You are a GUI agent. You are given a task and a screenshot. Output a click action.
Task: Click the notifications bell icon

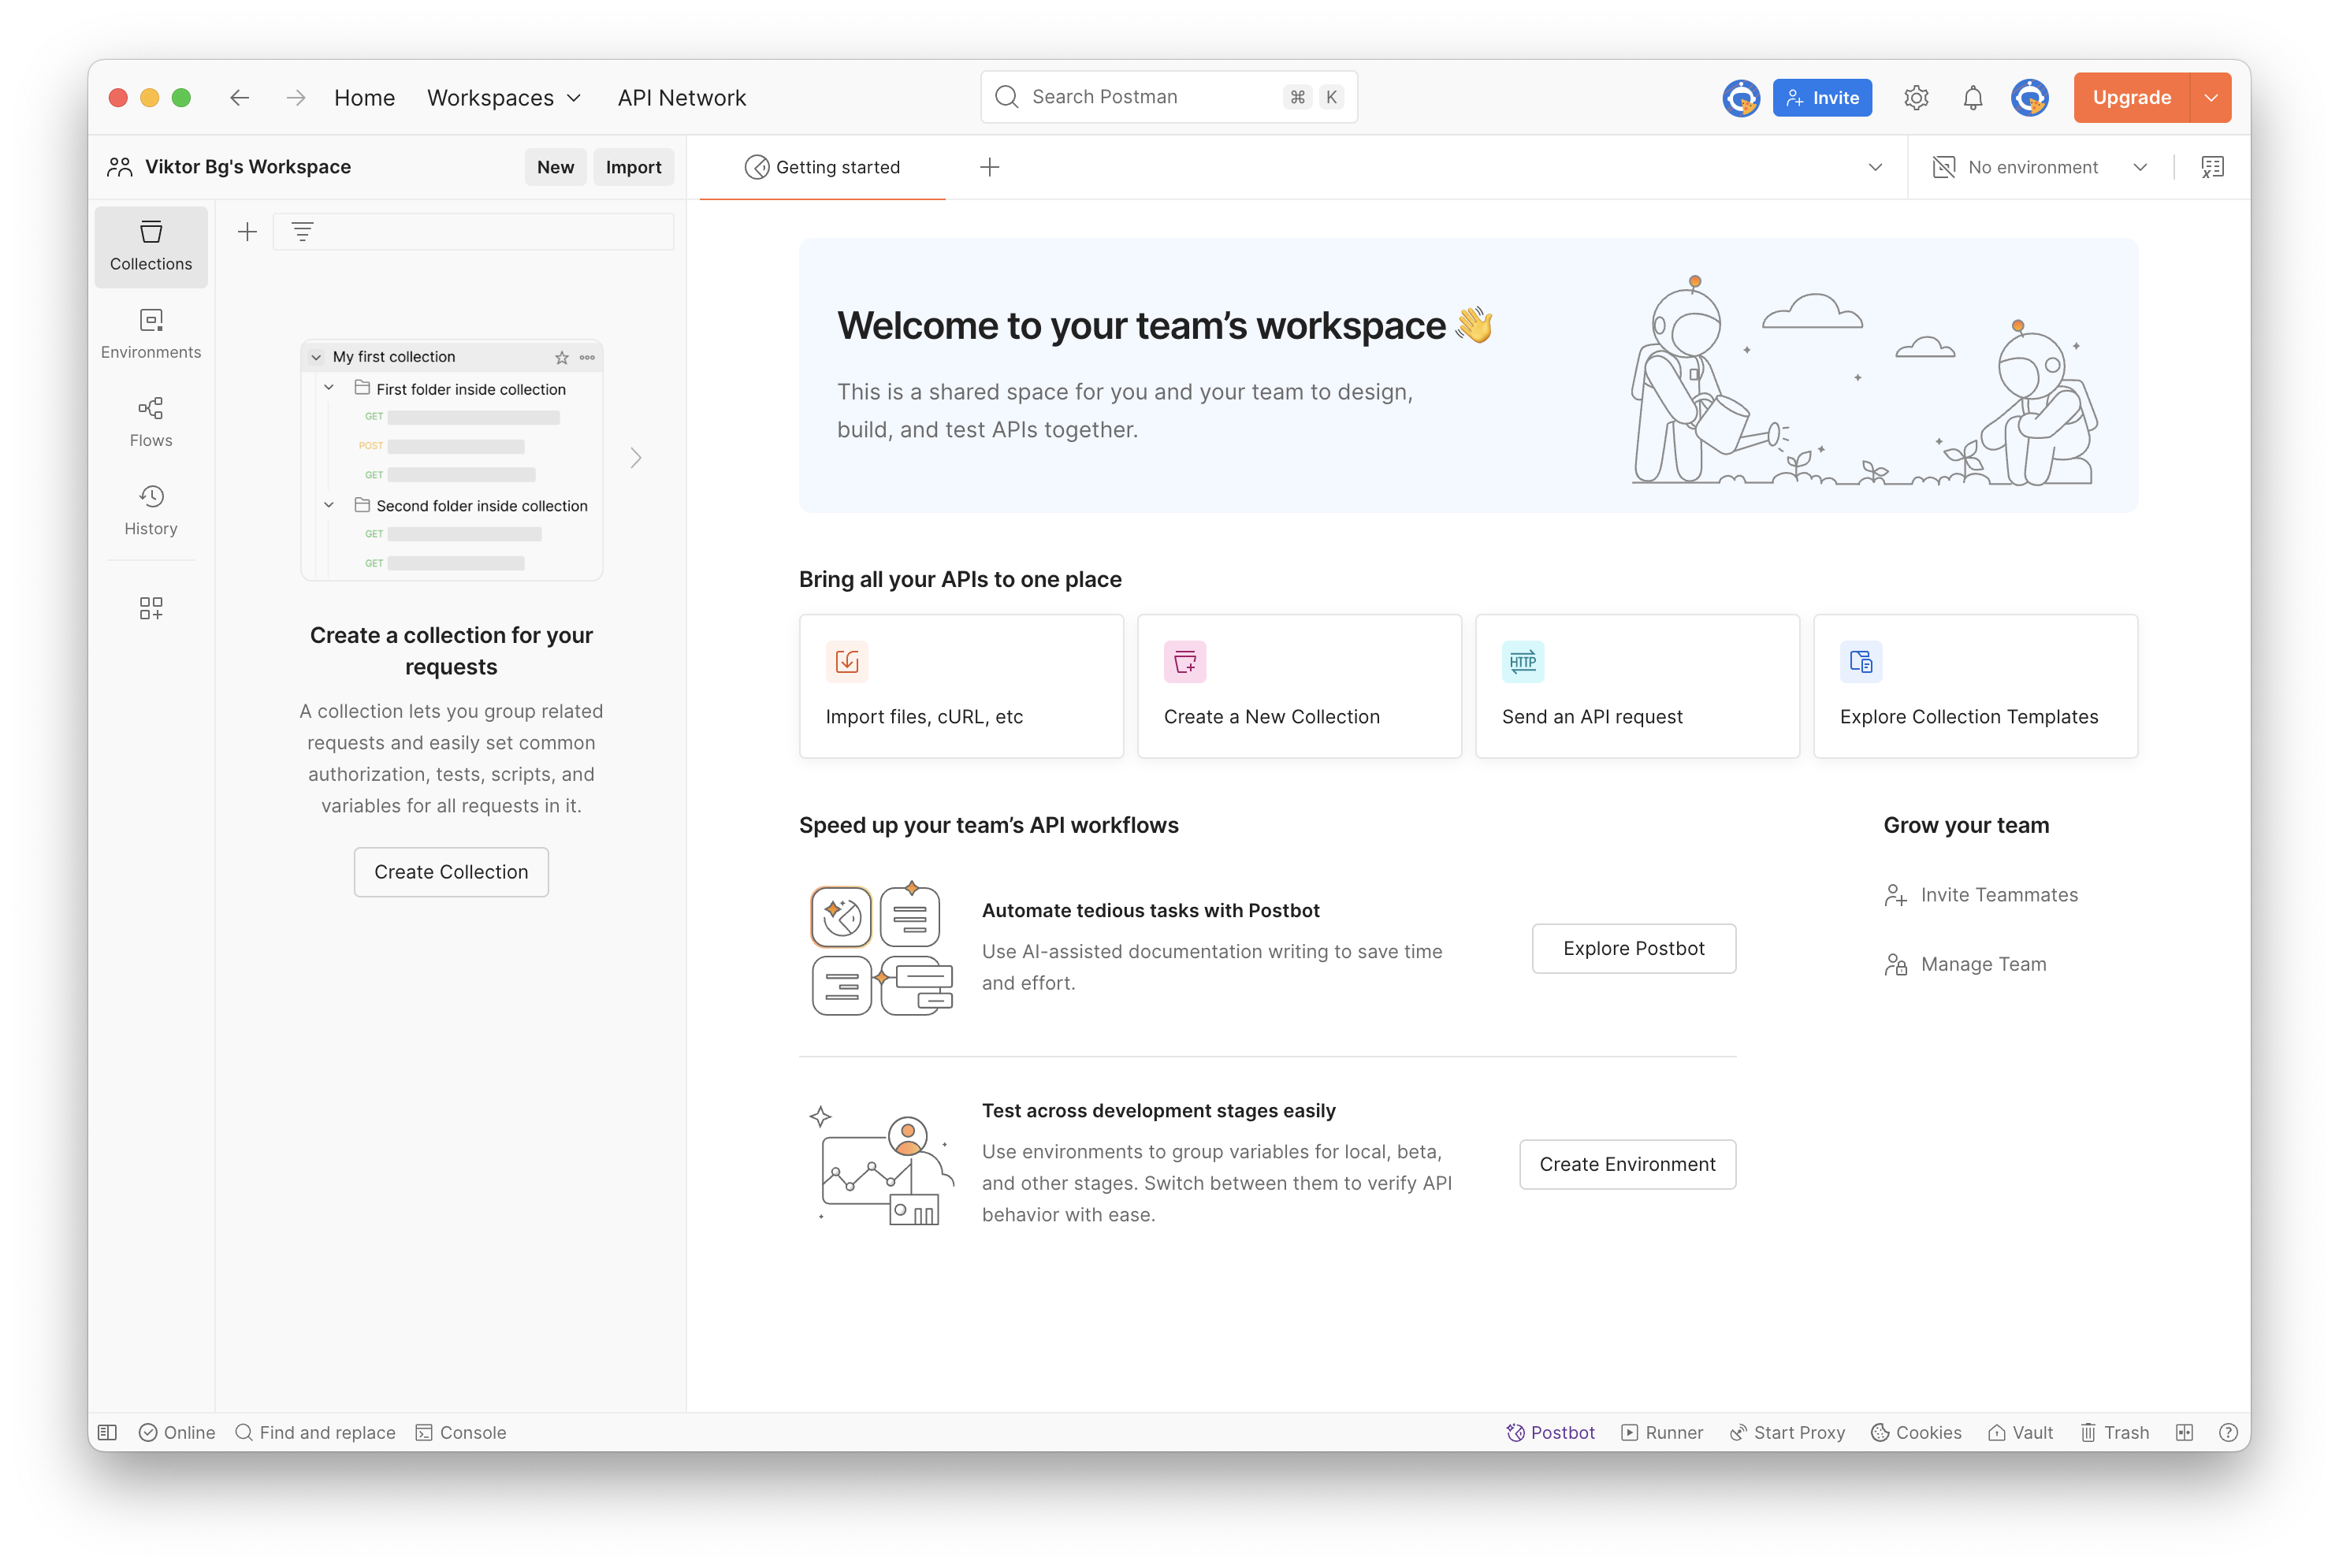pyautogui.click(x=1972, y=98)
